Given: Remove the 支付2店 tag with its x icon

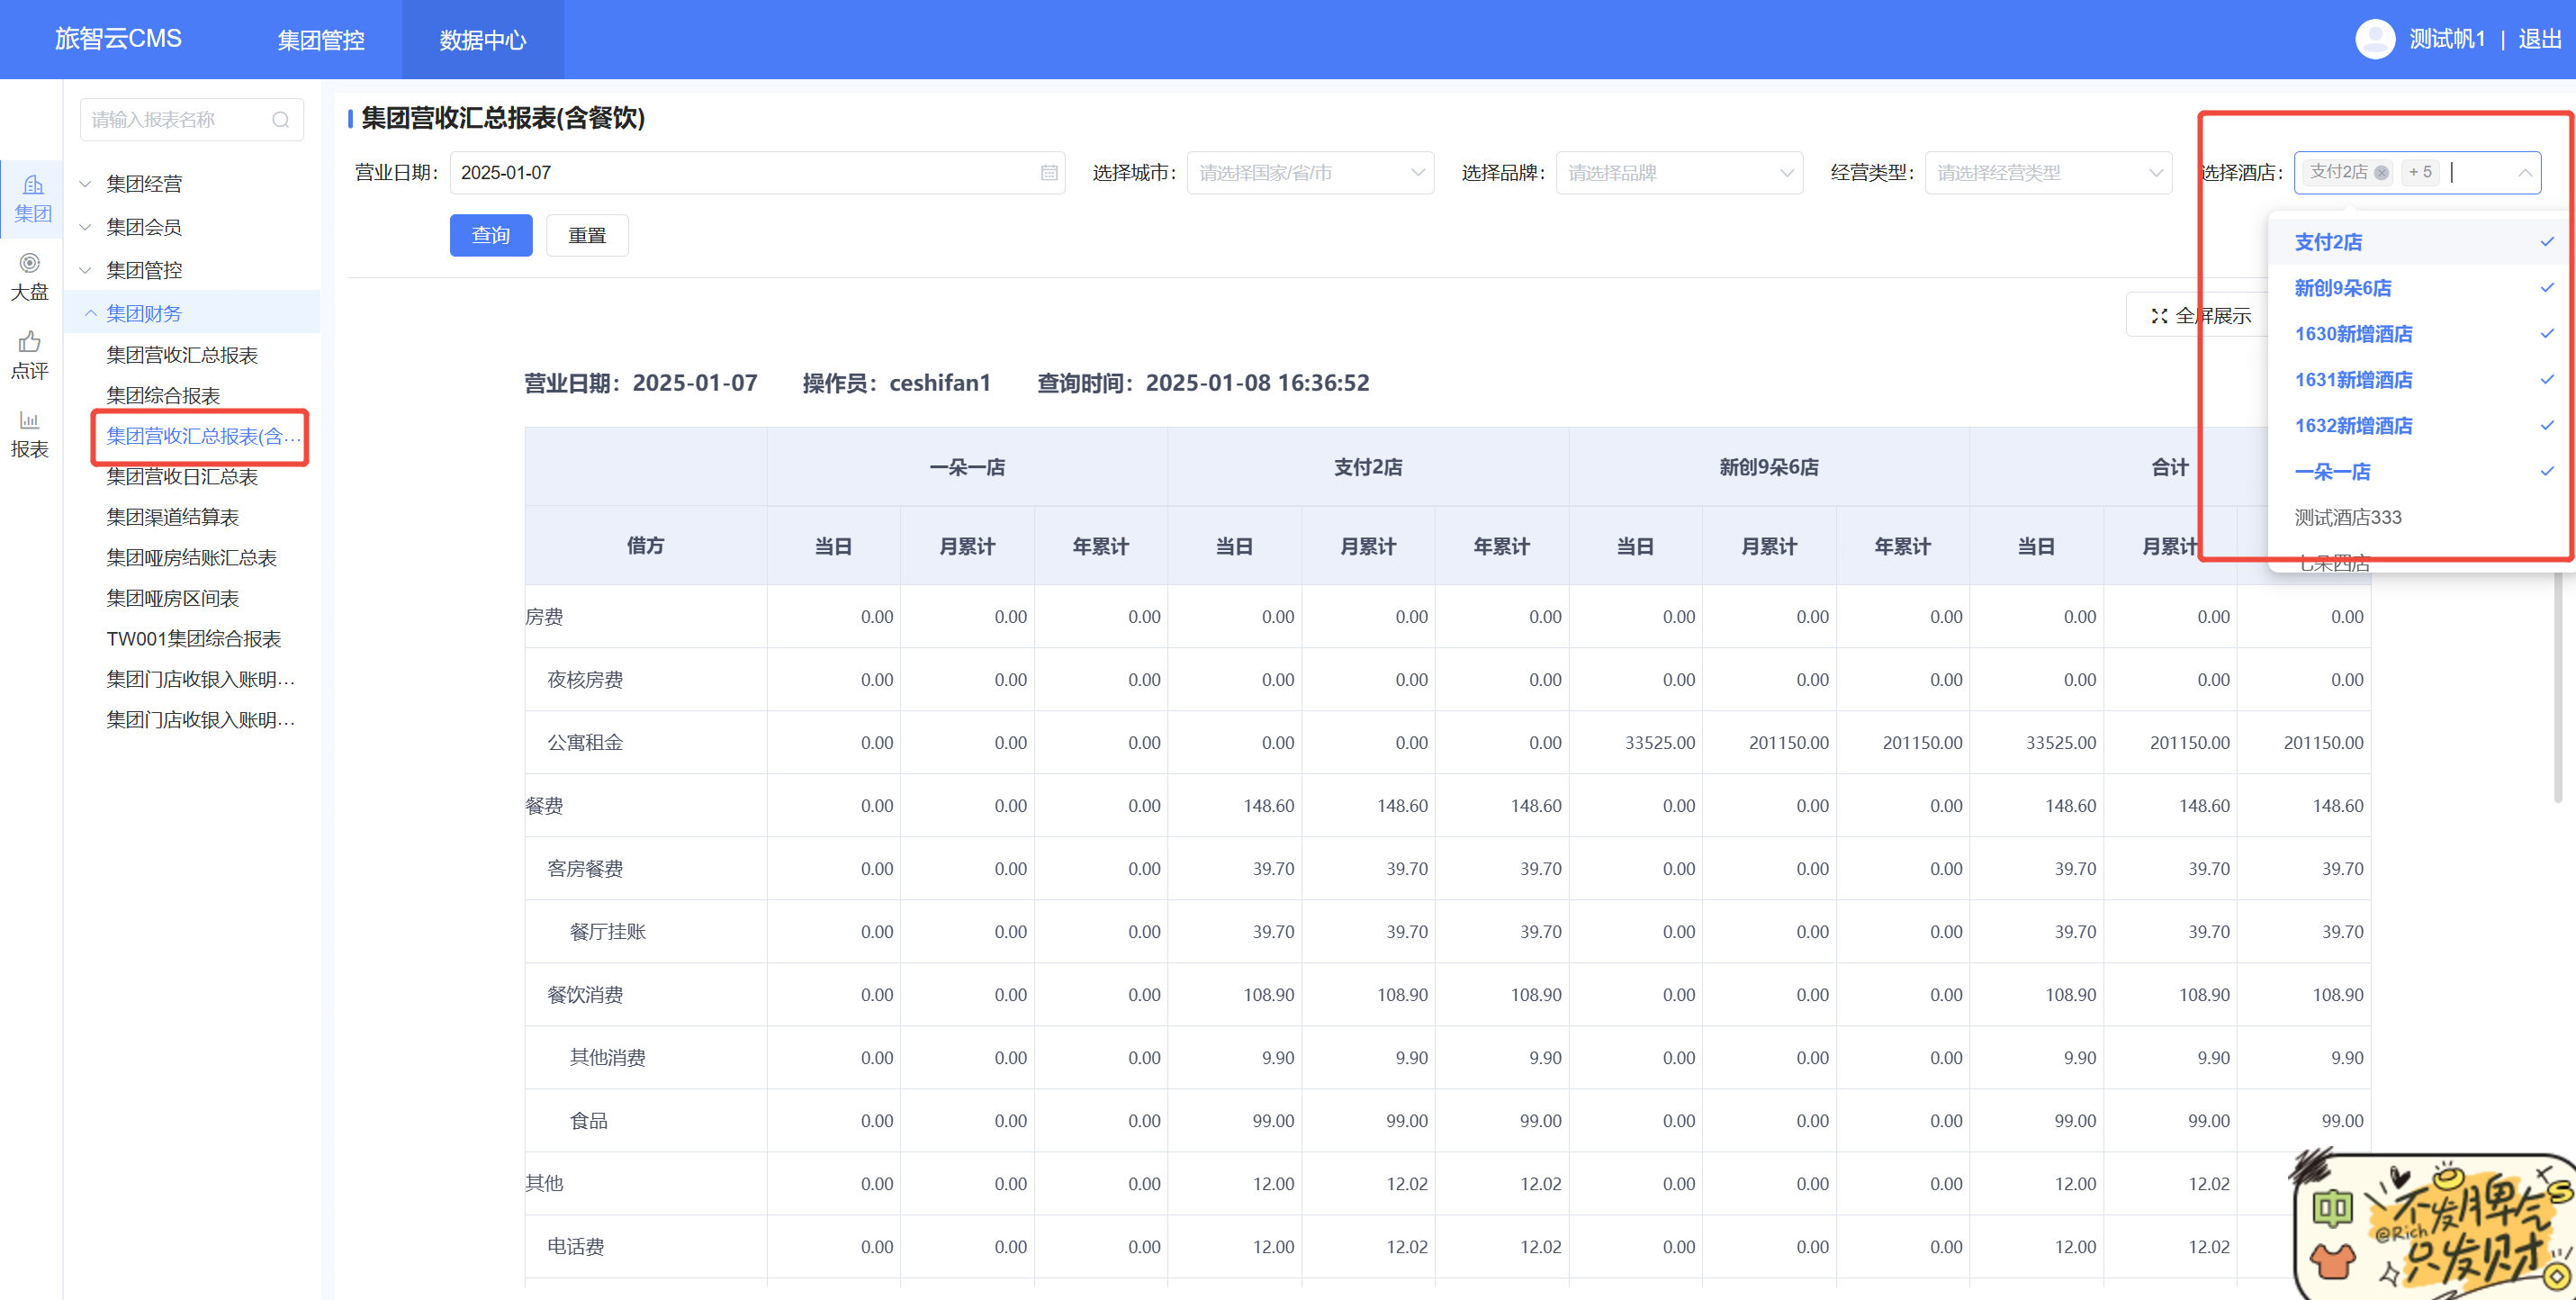Looking at the screenshot, I should pos(2381,173).
